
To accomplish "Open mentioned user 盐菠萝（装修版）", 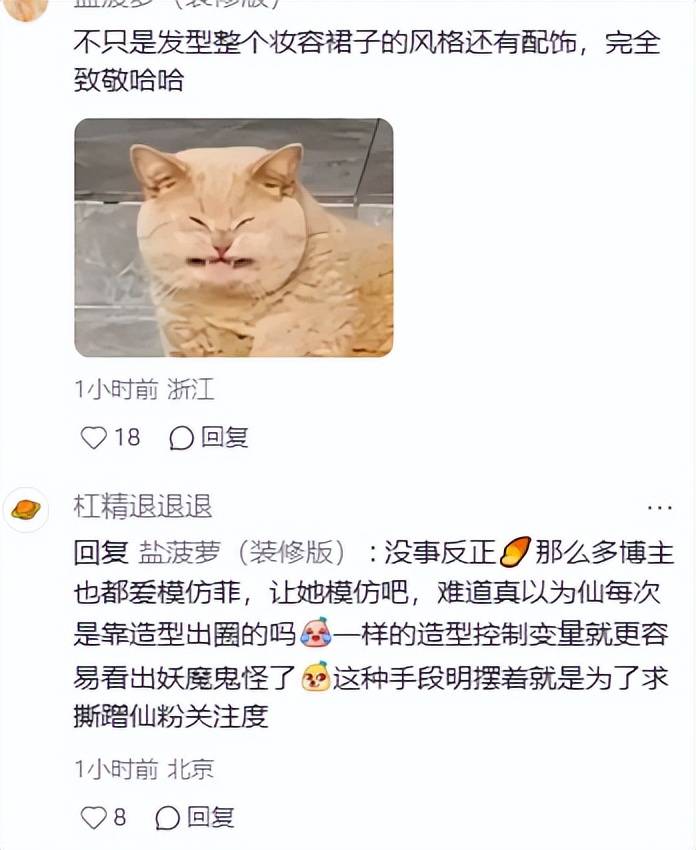I will coord(242,552).
